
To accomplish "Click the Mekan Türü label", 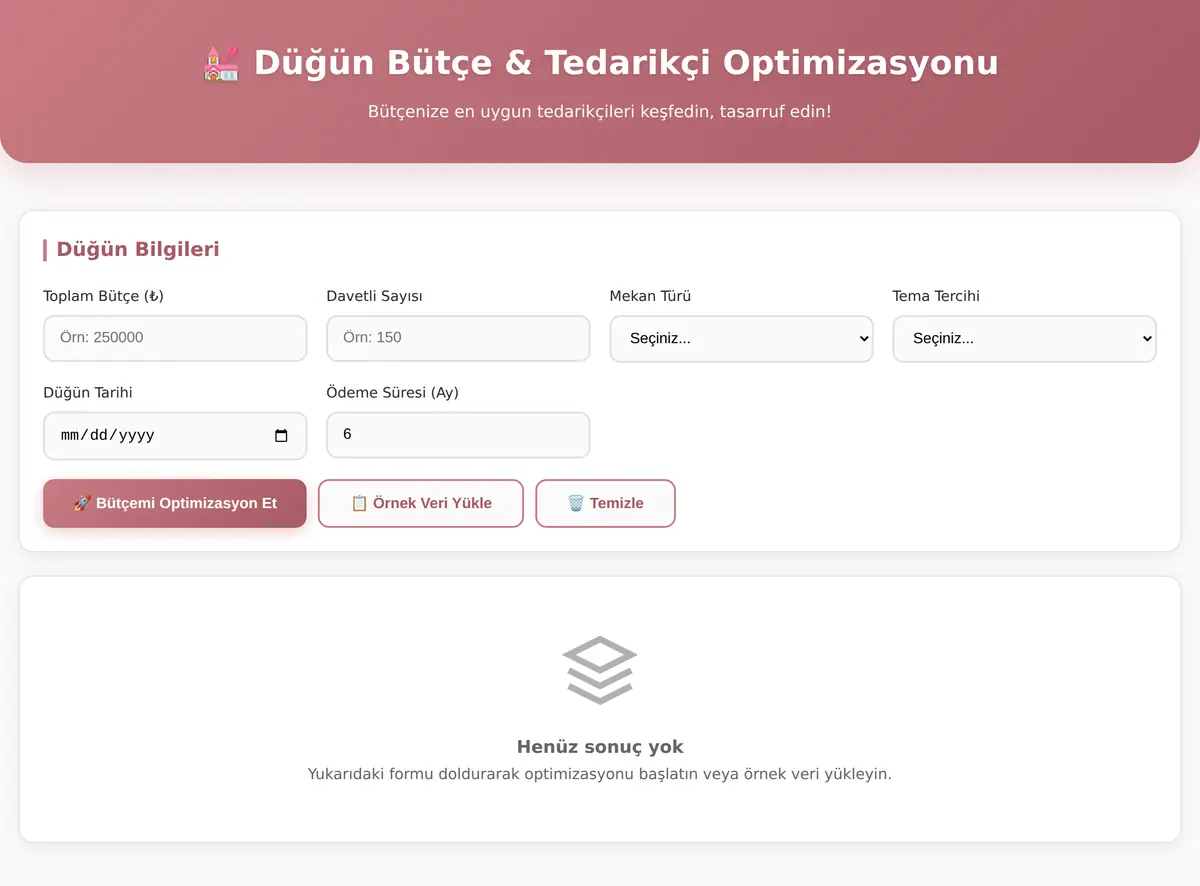I will 650,296.
